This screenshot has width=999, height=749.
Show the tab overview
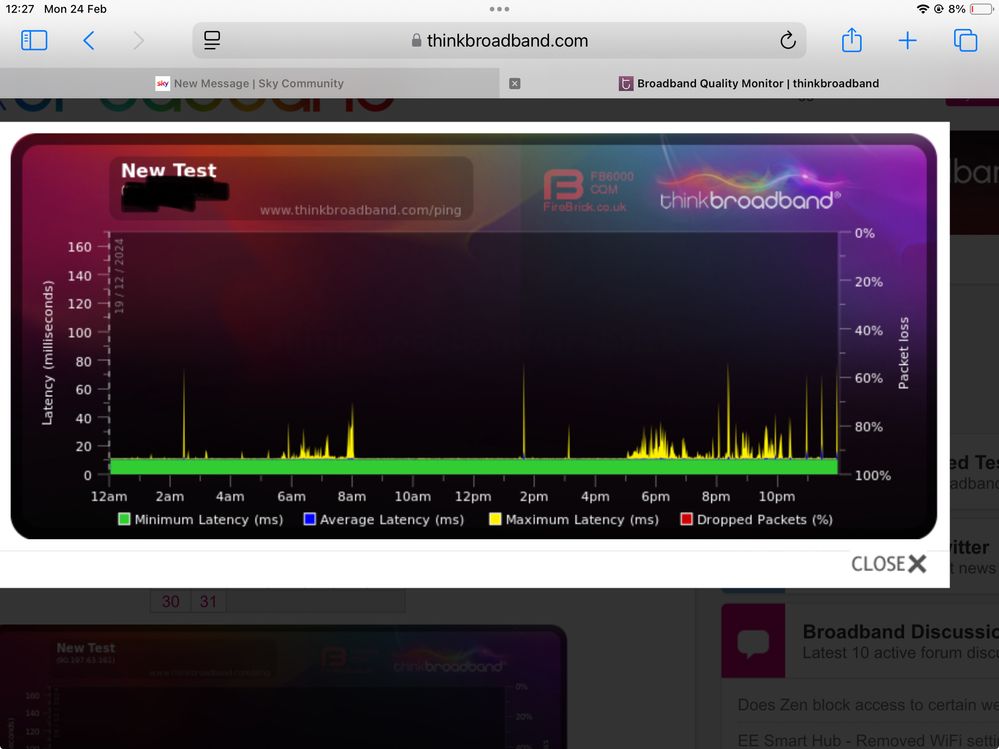point(965,41)
